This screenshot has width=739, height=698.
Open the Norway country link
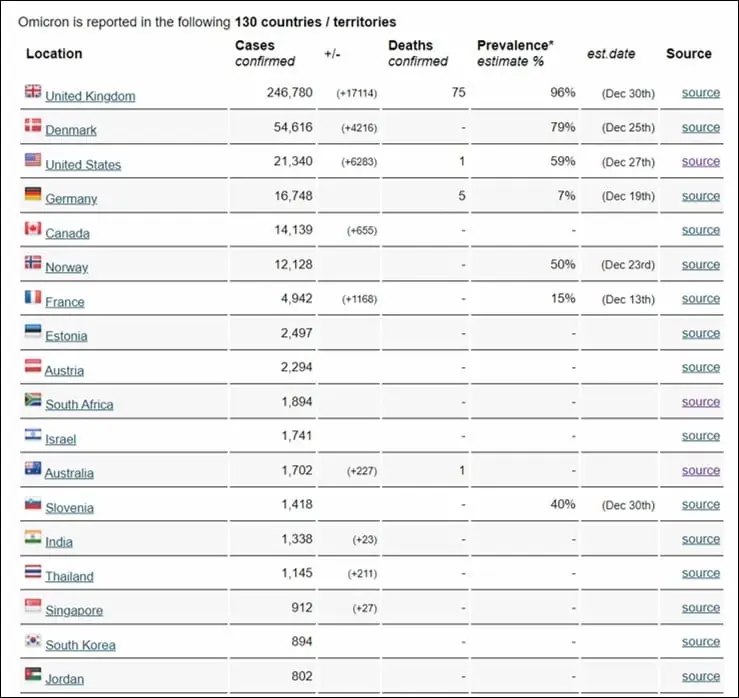tap(67, 267)
